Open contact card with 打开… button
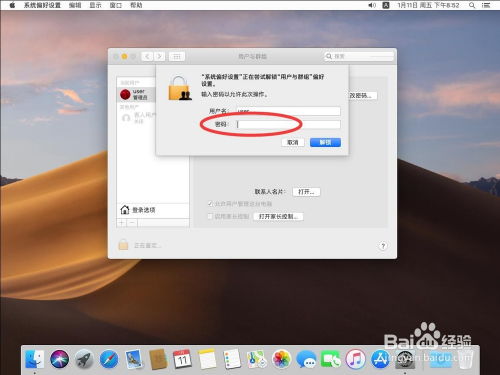The image size is (500, 375). point(306,192)
